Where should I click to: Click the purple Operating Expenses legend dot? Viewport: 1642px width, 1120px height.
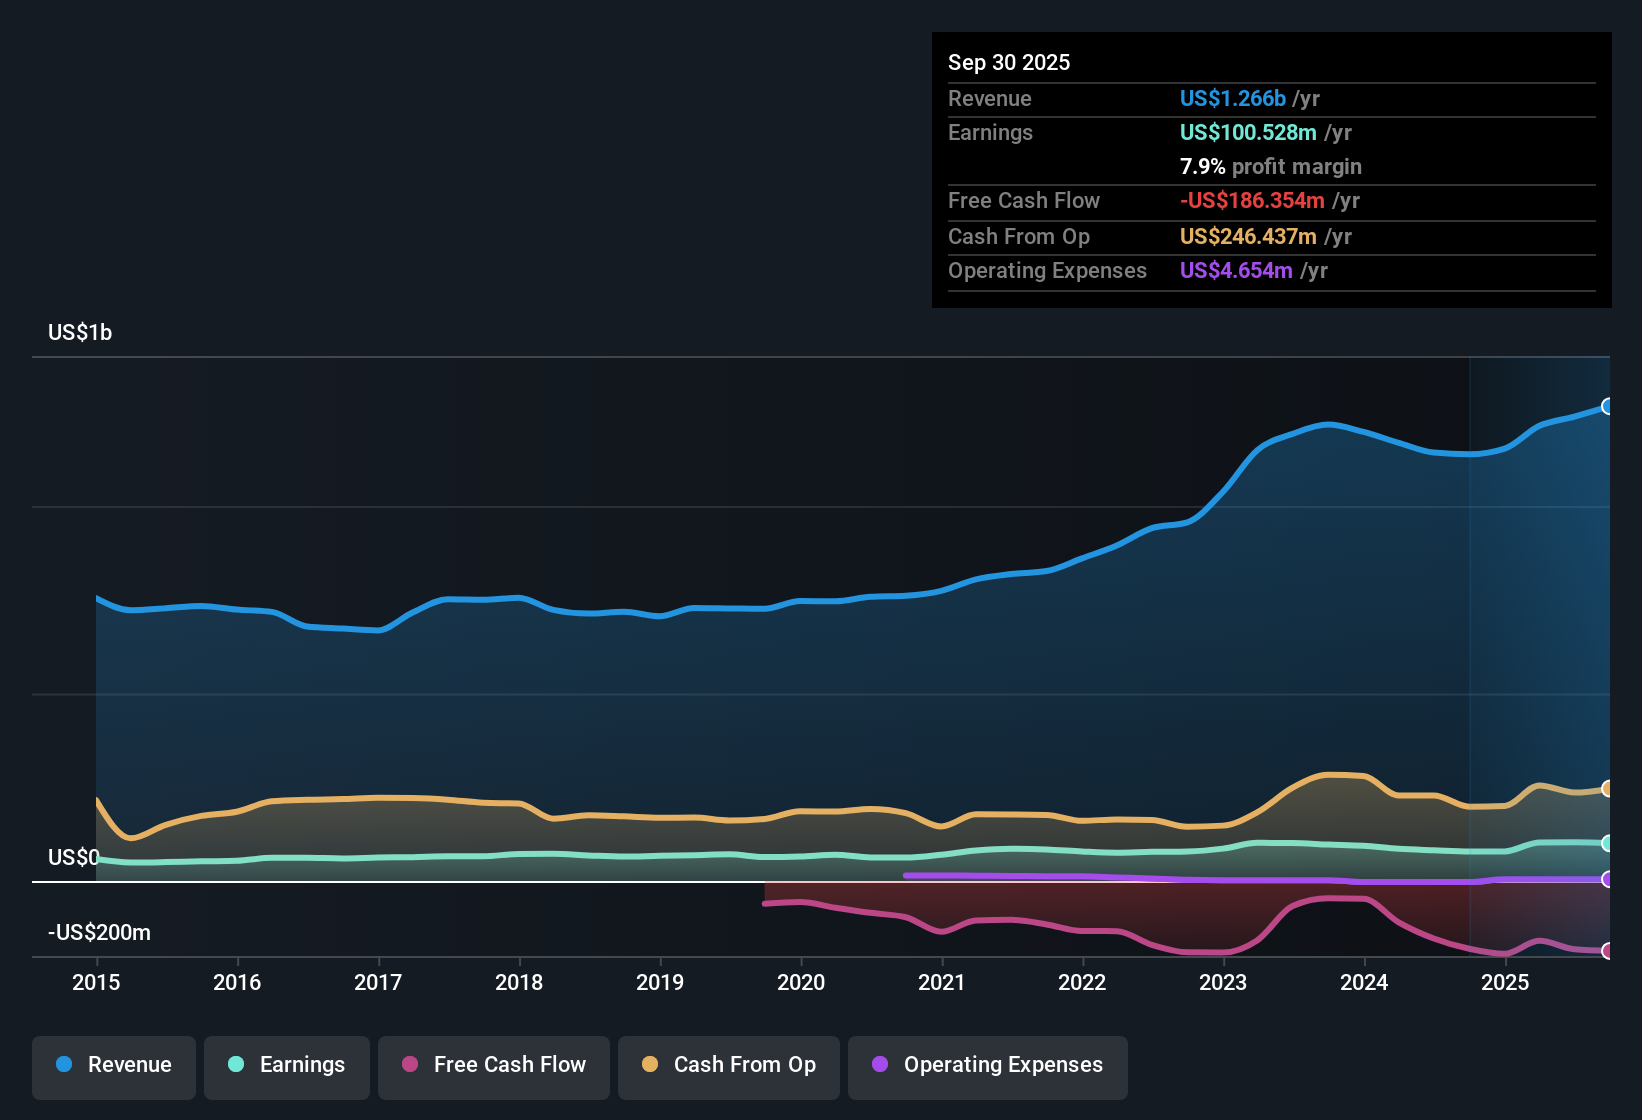[880, 1065]
